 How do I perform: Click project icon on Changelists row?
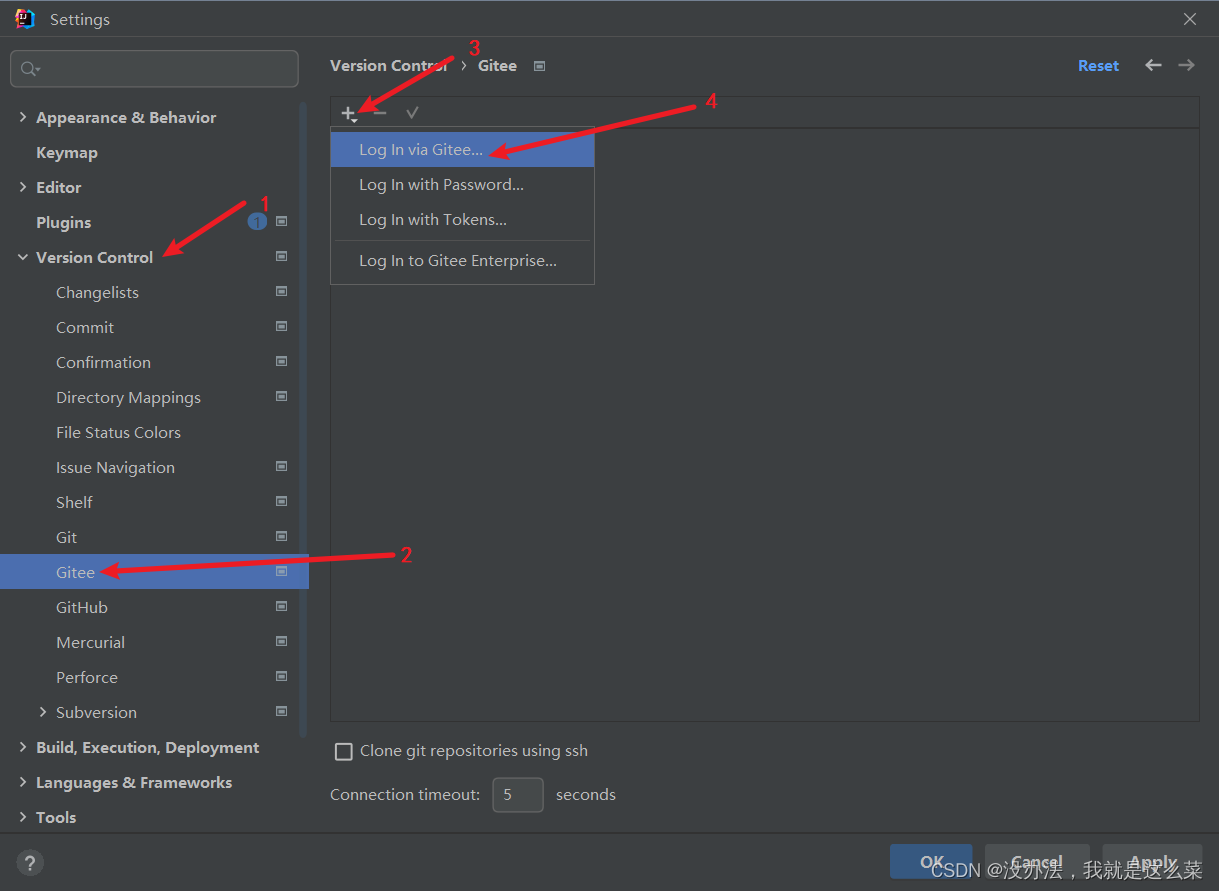point(281,291)
